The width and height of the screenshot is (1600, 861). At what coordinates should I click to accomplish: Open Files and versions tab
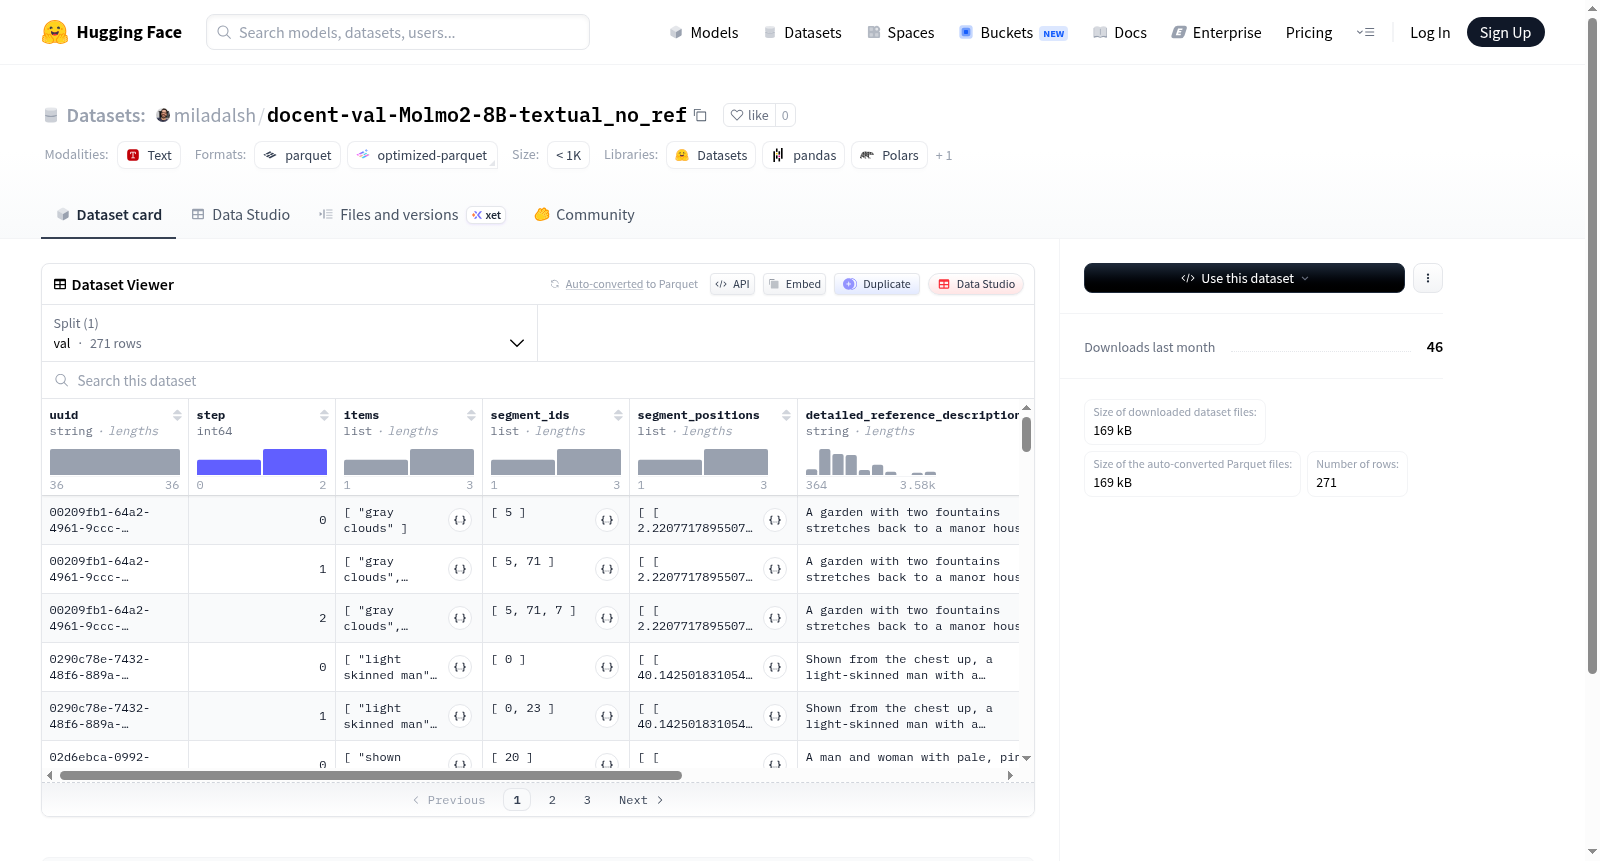[412, 215]
